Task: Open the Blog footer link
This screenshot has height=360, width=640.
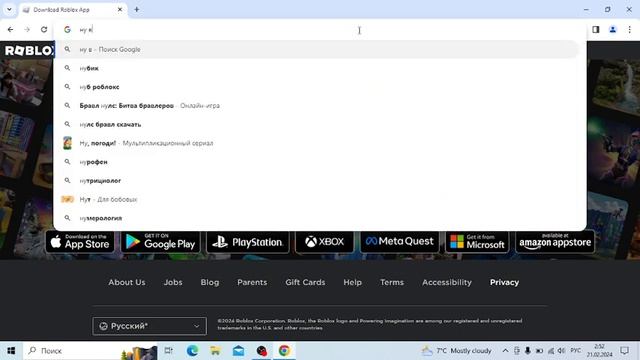Action: pos(210,282)
